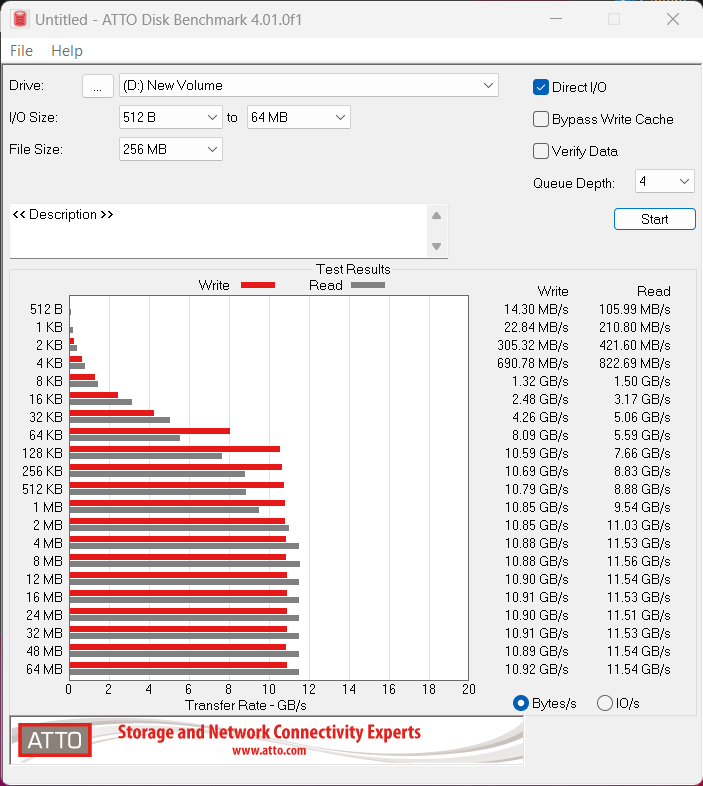The height and width of the screenshot is (786, 703).
Task: Click the gray Read legend swatch
Action: click(367, 285)
